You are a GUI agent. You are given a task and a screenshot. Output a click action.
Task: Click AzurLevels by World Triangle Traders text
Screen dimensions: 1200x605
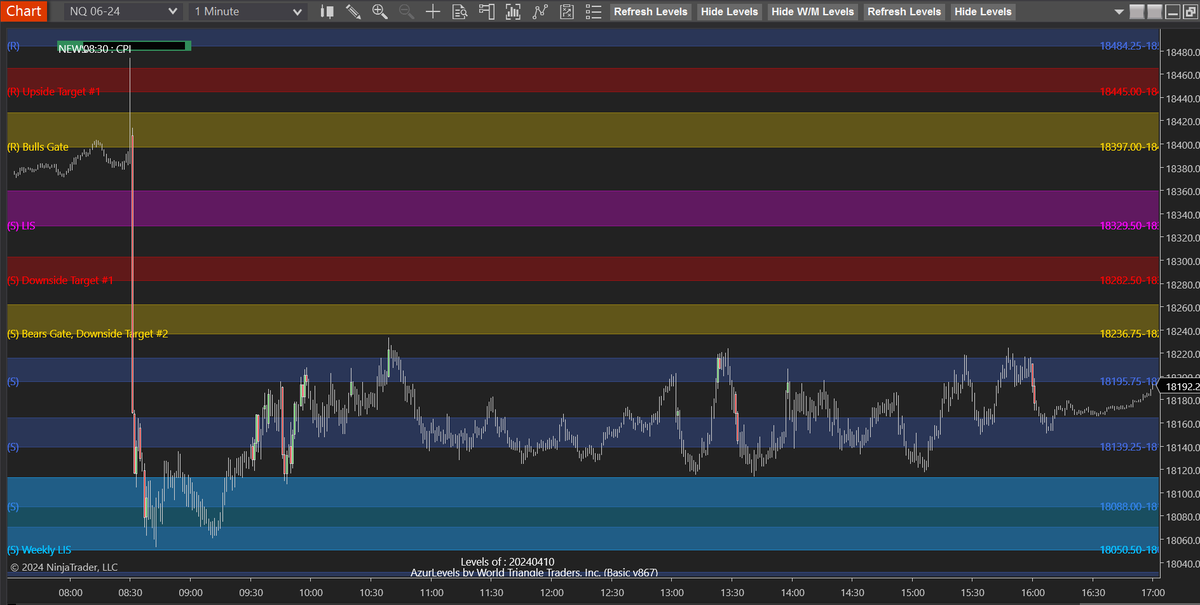pyautogui.click(x=534, y=573)
